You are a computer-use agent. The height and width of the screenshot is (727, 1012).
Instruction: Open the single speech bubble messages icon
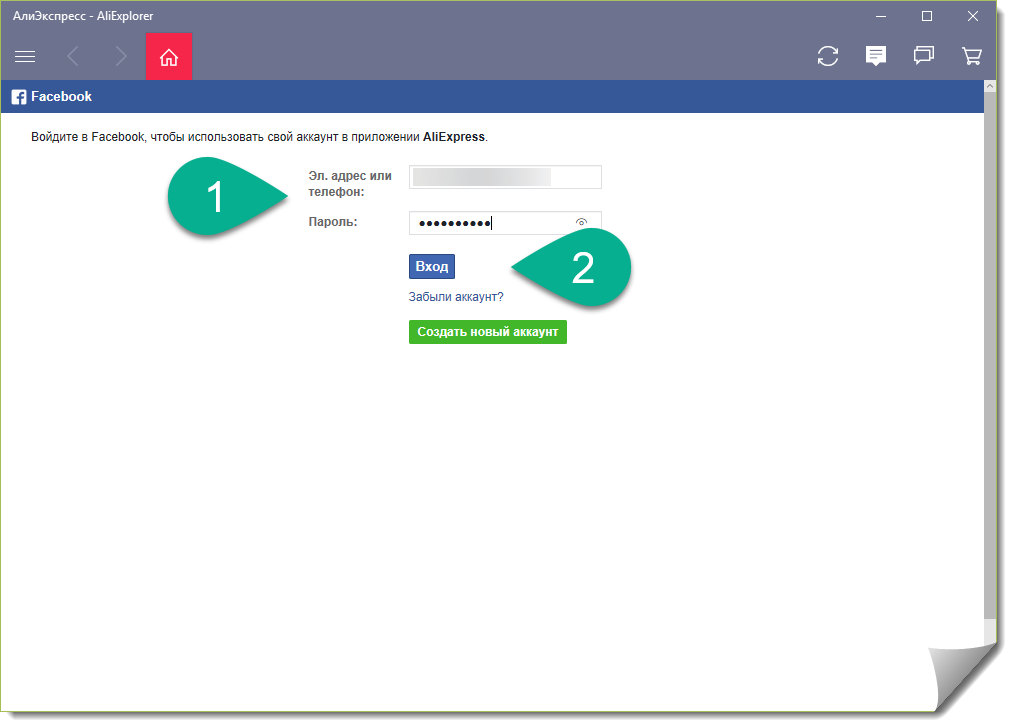coord(876,57)
